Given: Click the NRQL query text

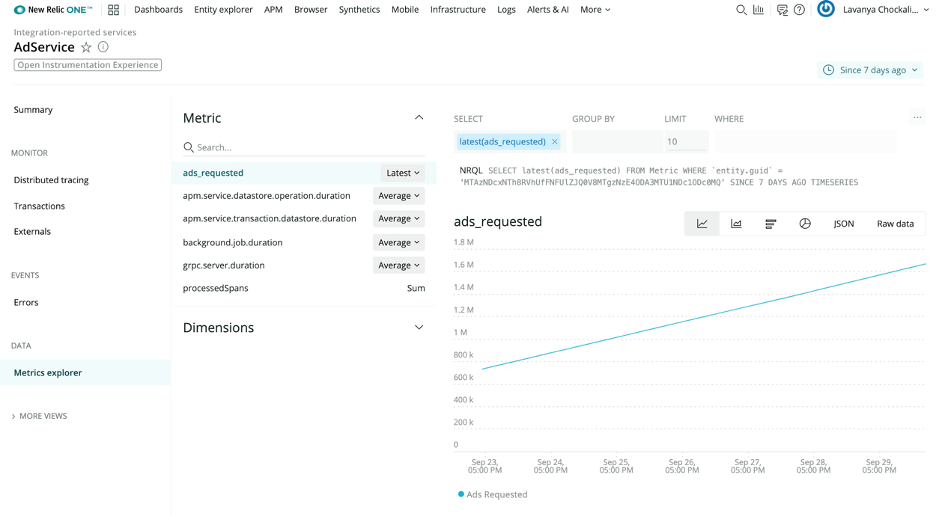Looking at the screenshot, I should tap(659, 176).
